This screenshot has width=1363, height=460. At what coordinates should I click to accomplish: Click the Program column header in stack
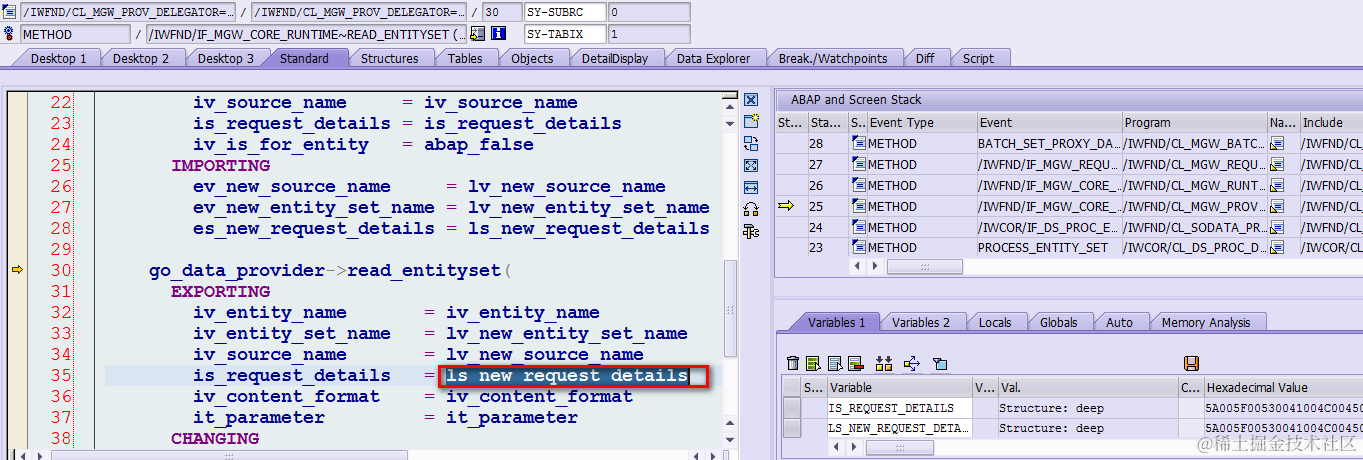click(x=1195, y=122)
